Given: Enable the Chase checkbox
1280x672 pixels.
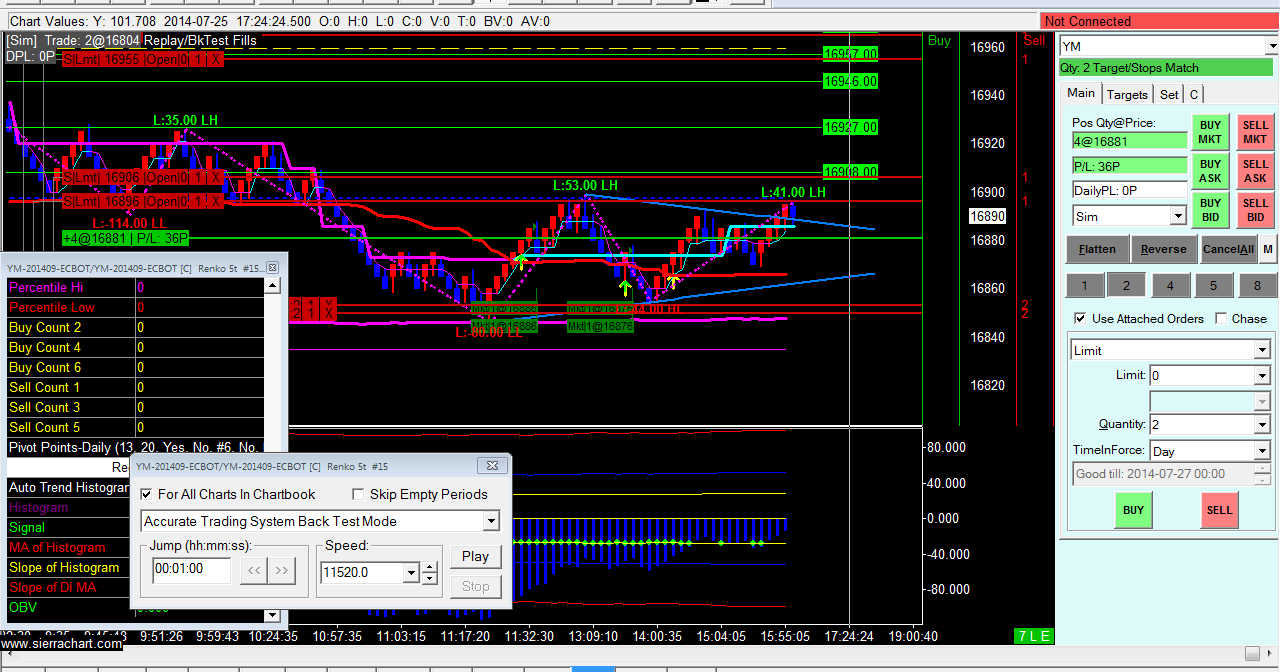Looking at the screenshot, I should 1221,318.
